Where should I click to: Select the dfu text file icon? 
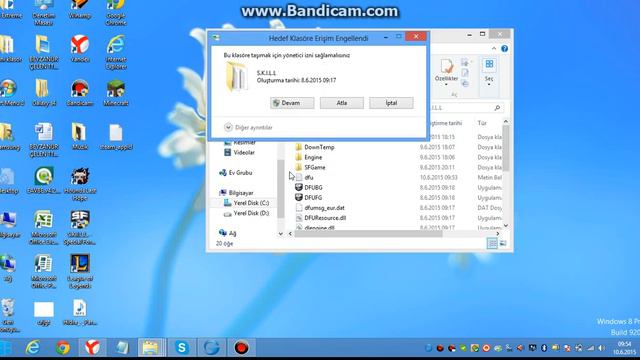point(299,177)
